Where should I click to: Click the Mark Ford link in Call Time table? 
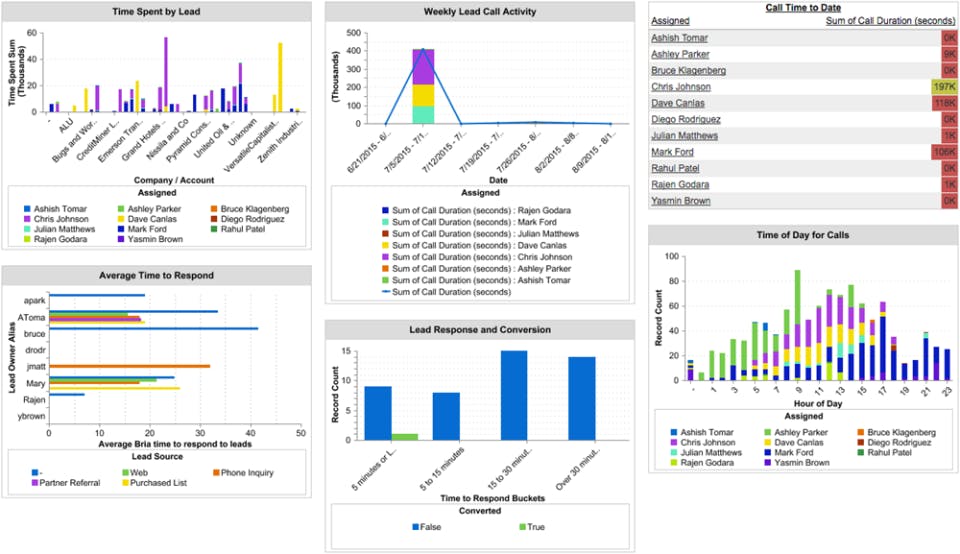[672, 152]
